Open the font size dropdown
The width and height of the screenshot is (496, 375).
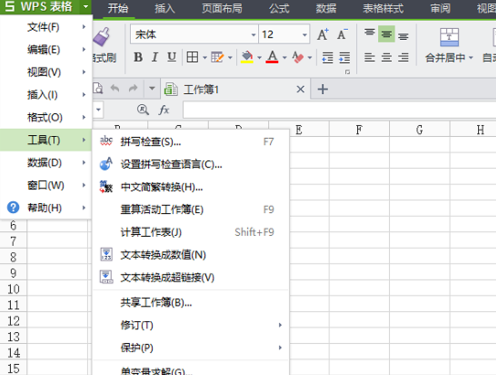(x=304, y=35)
